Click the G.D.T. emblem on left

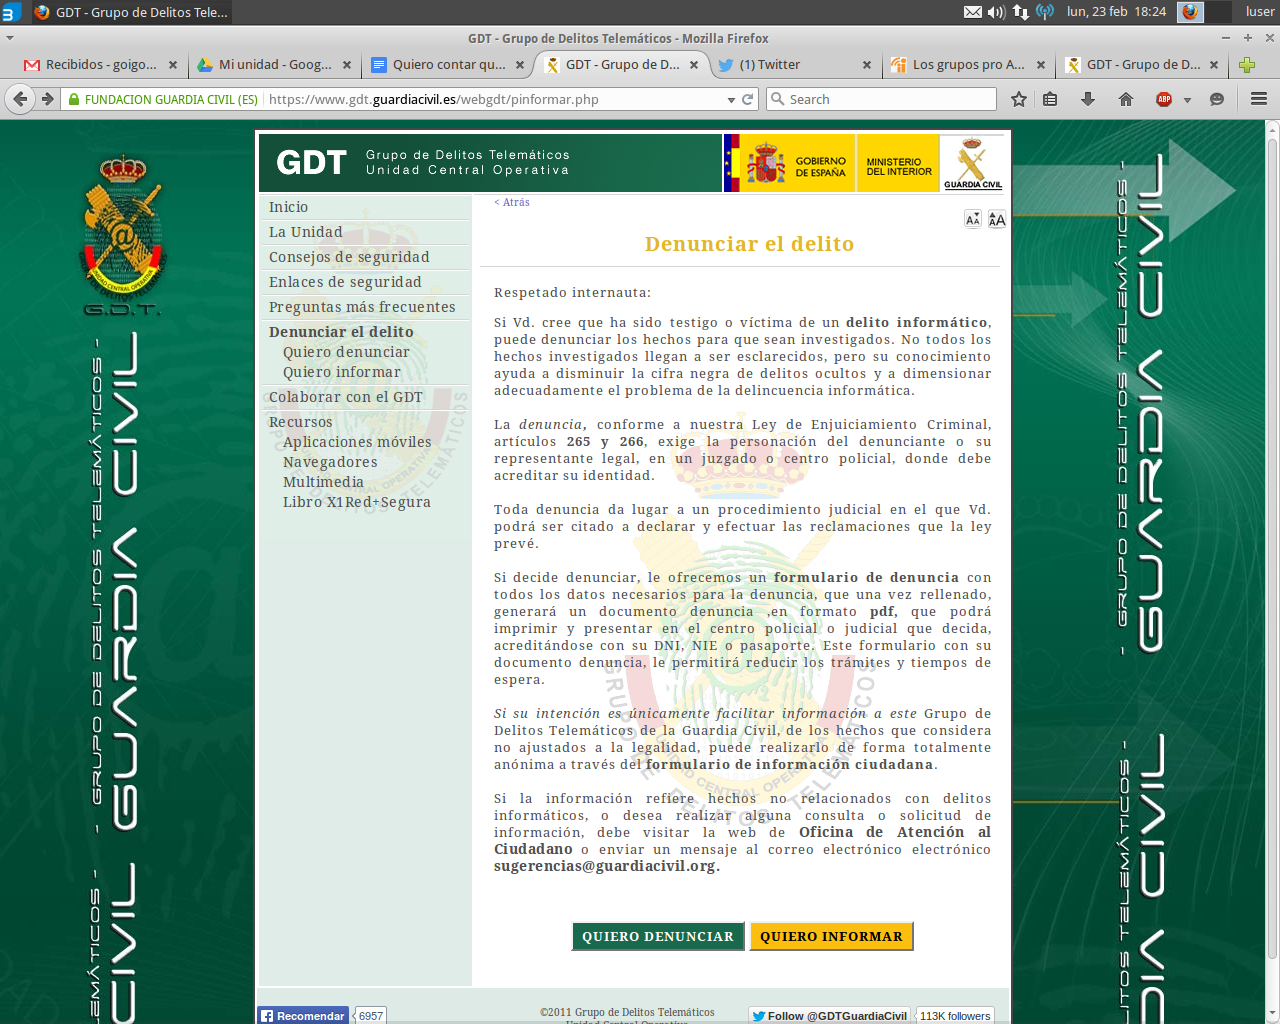pos(122,235)
